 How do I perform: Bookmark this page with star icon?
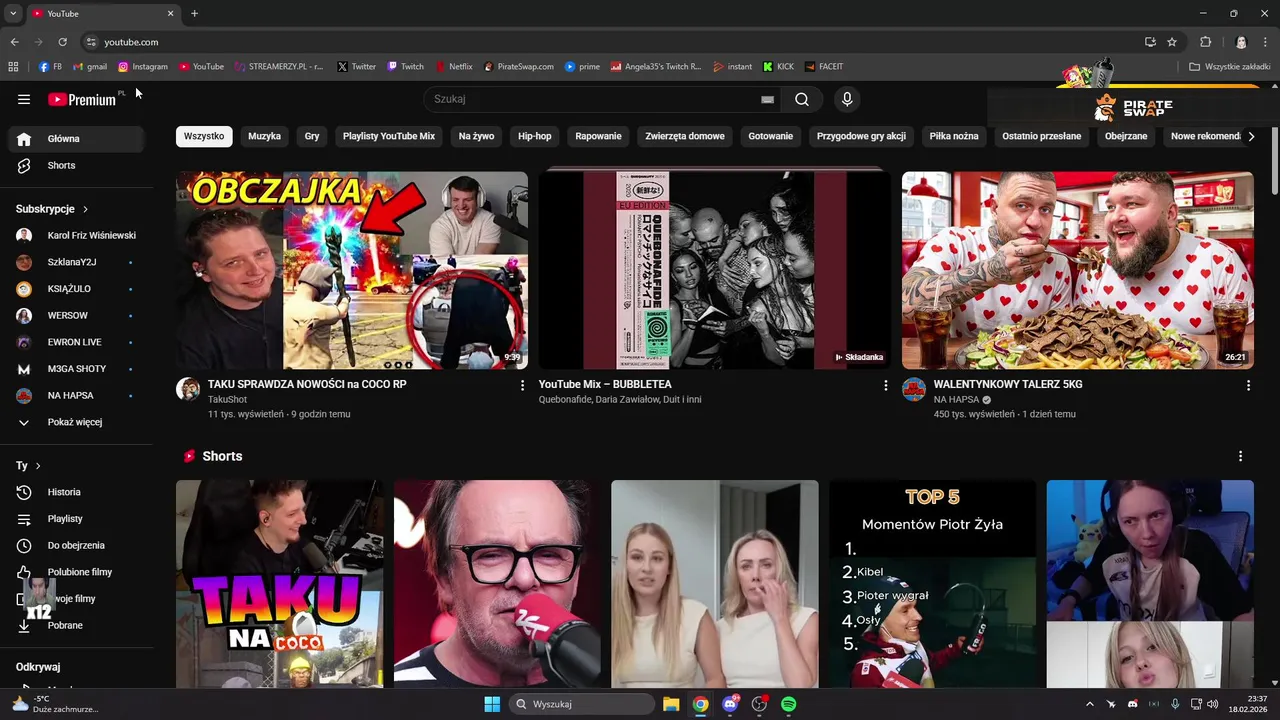1172,42
